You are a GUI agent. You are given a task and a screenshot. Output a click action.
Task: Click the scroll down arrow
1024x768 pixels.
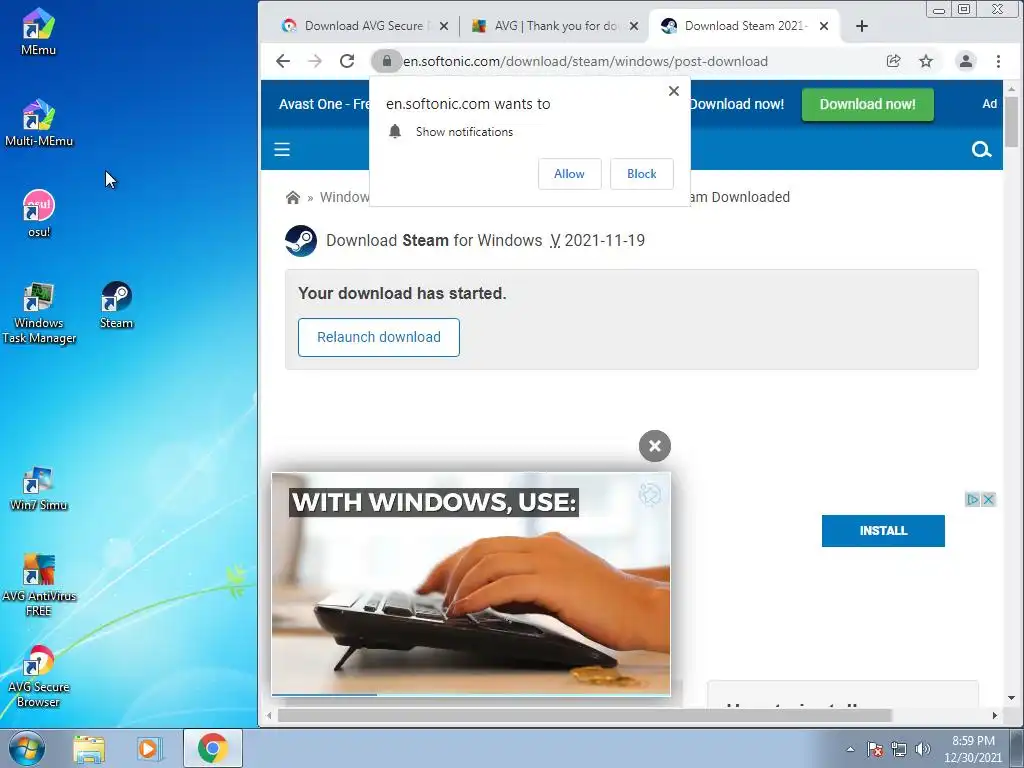click(1011, 697)
